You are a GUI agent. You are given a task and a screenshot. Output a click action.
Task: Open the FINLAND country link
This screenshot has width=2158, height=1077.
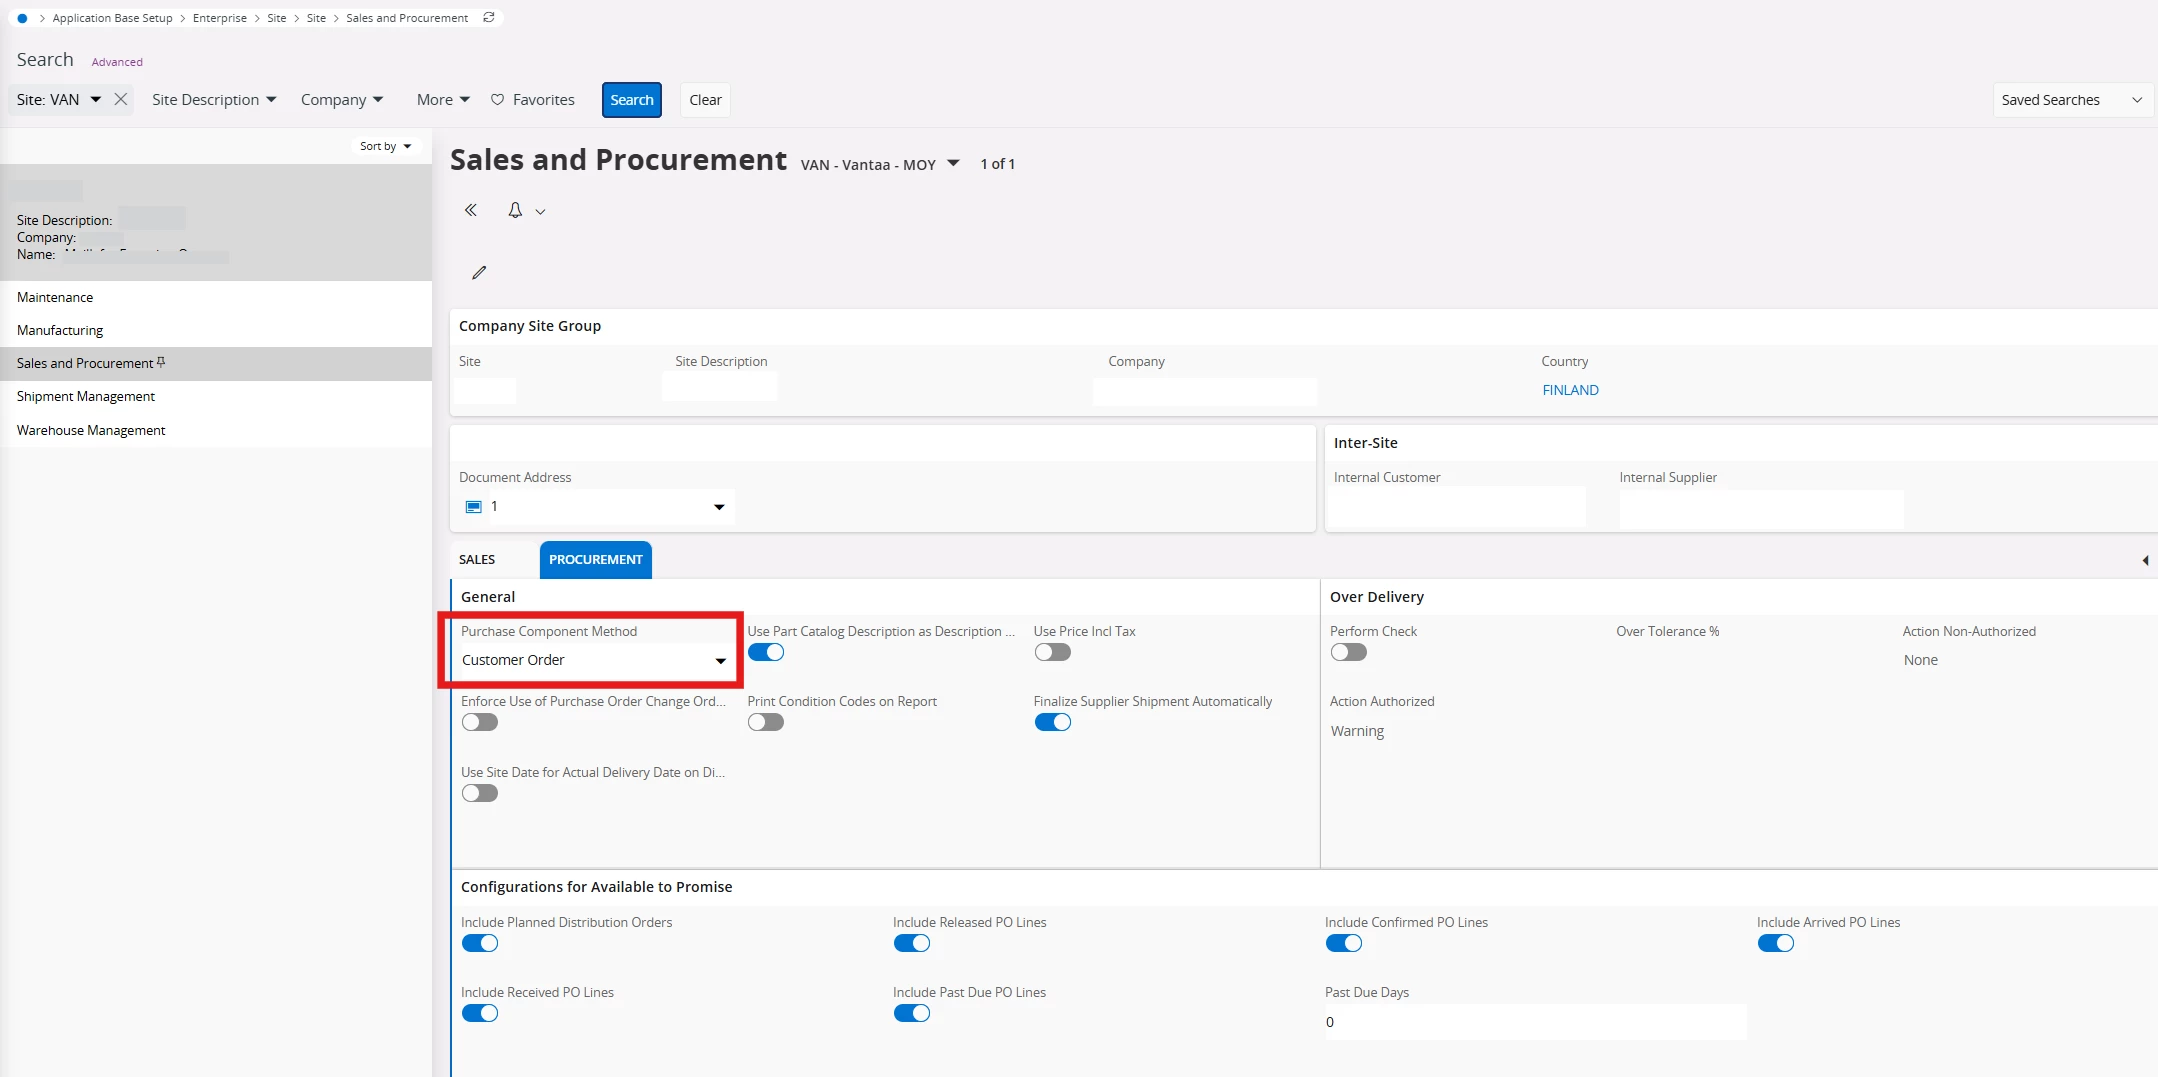[x=1570, y=390]
